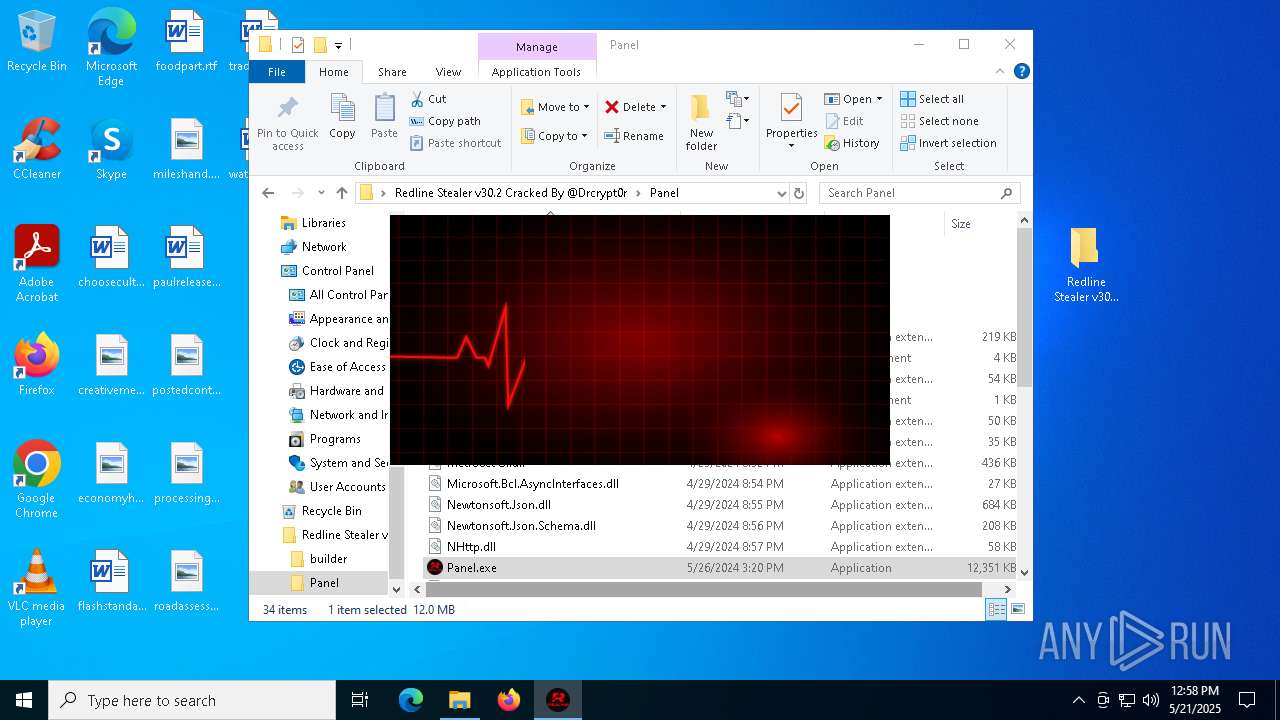Open Redline Stealer desktop folder
The image size is (1280, 720).
pos(1085,265)
